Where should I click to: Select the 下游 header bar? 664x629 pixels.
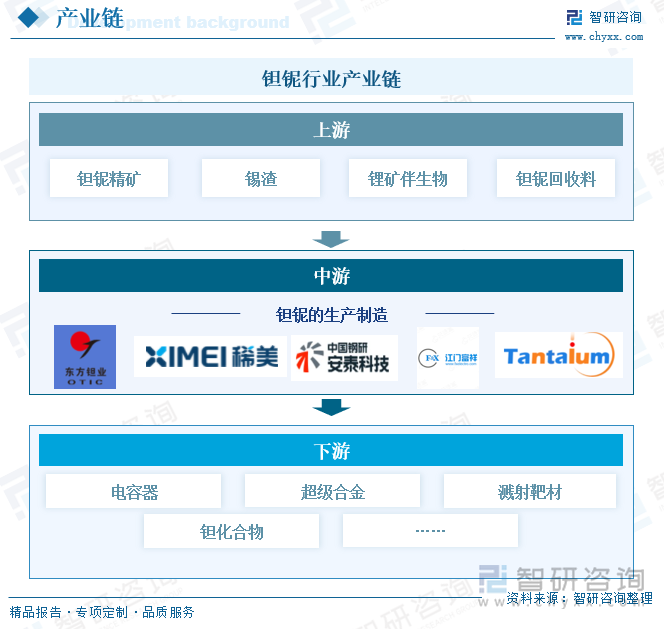click(x=331, y=450)
